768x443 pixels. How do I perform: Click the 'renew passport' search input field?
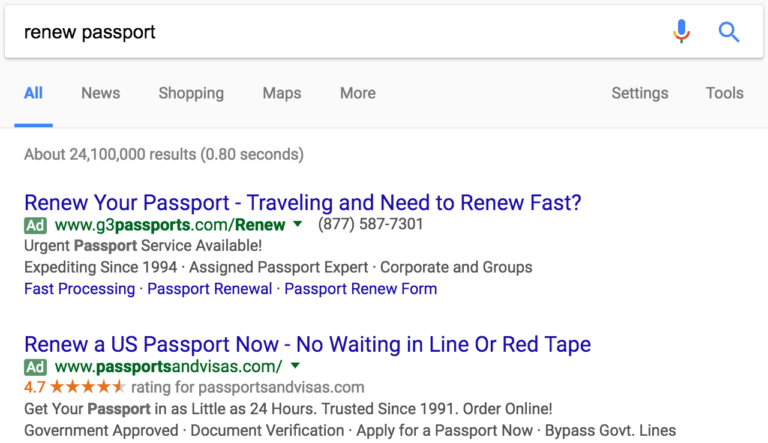point(330,32)
